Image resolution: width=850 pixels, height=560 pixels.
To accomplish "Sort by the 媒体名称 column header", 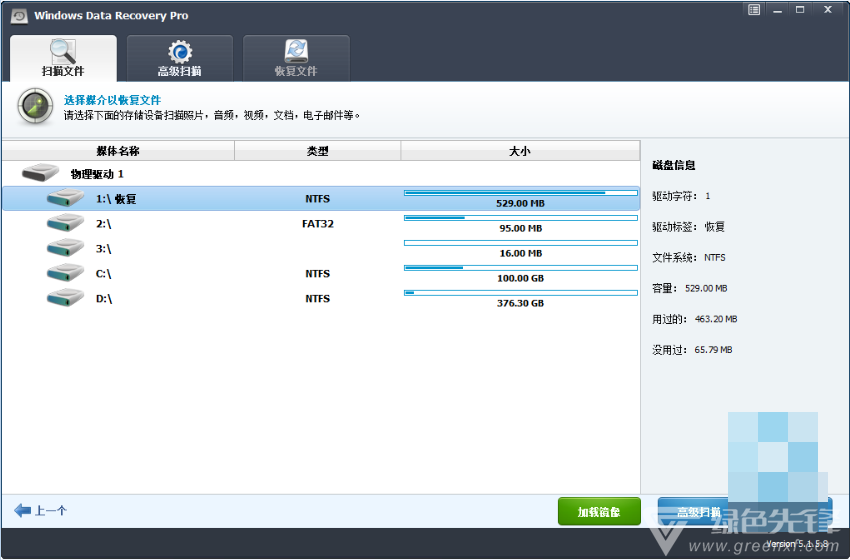I will (118, 151).
